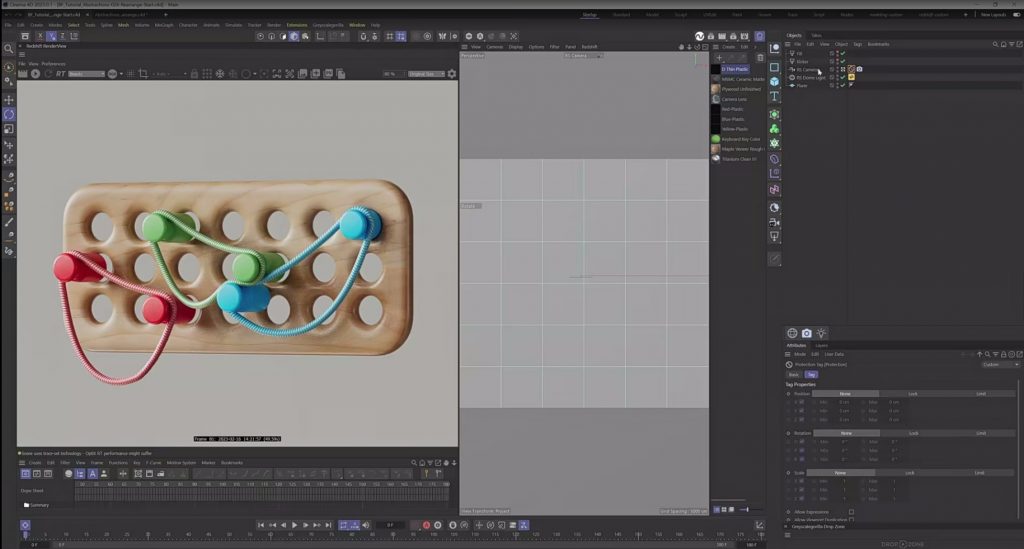Viewport: 1024px width, 549px height.
Task: Open RenderView settings gear icon
Action: tap(451, 74)
